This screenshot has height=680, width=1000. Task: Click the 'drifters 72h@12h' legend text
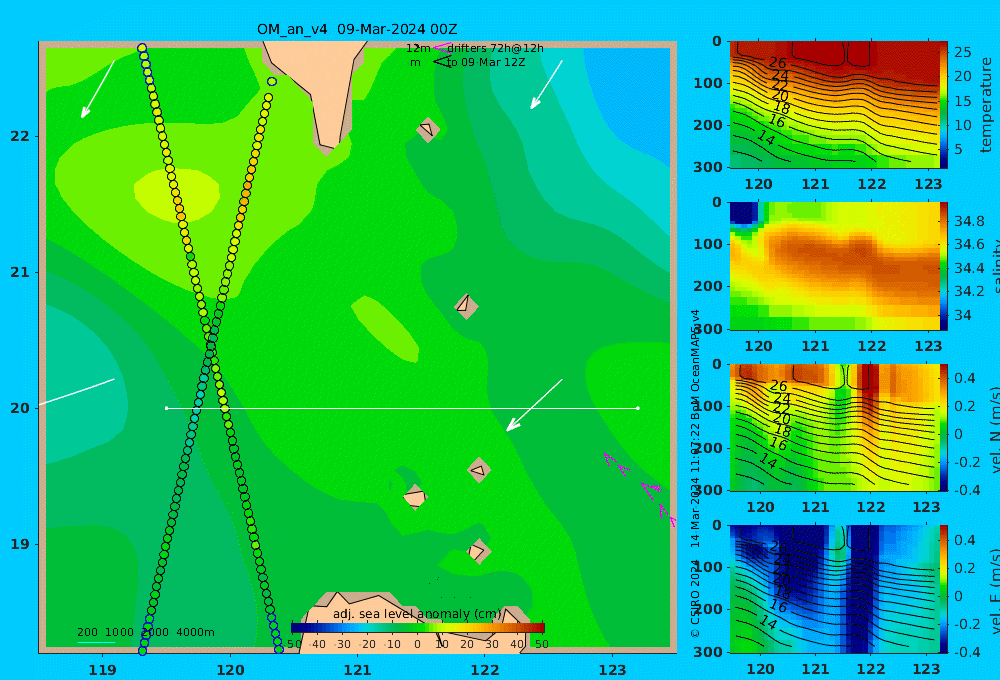pos(496,48)
